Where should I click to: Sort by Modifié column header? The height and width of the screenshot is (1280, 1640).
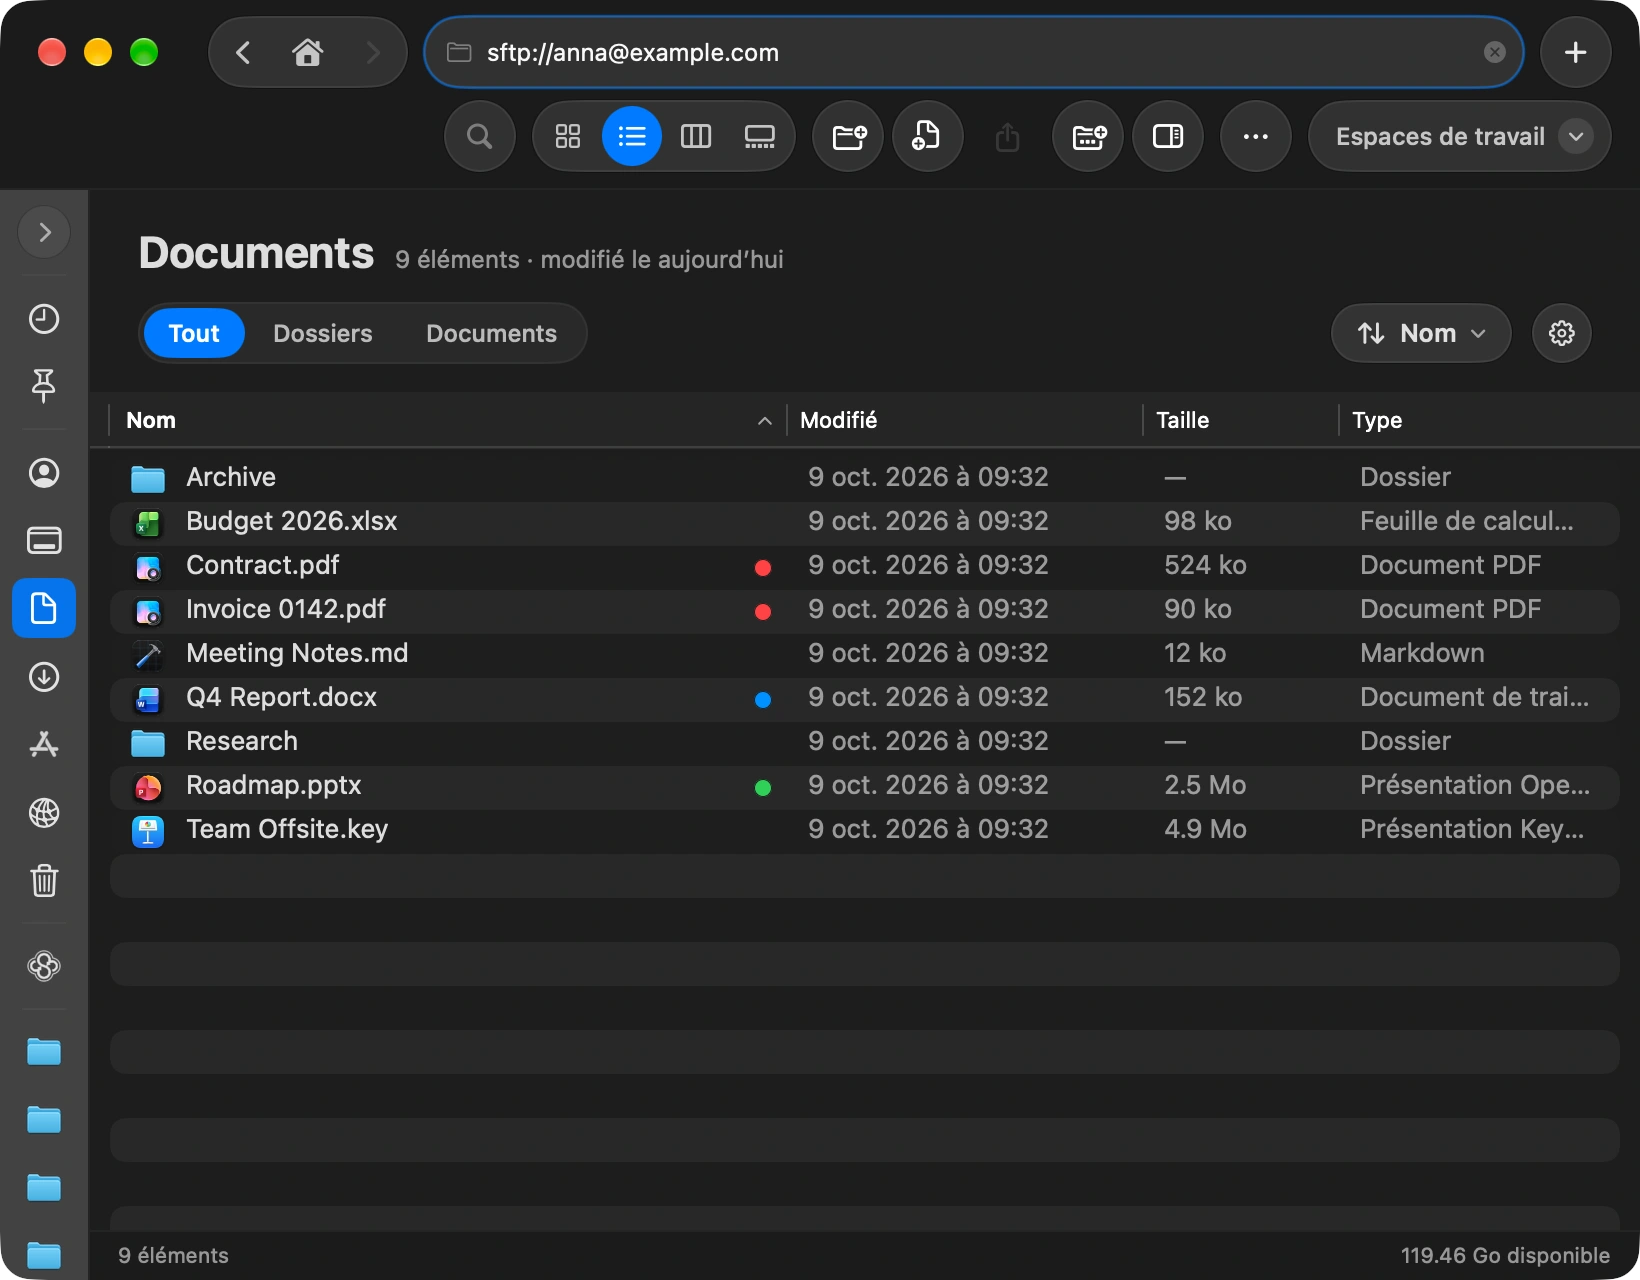click(965, 420)
